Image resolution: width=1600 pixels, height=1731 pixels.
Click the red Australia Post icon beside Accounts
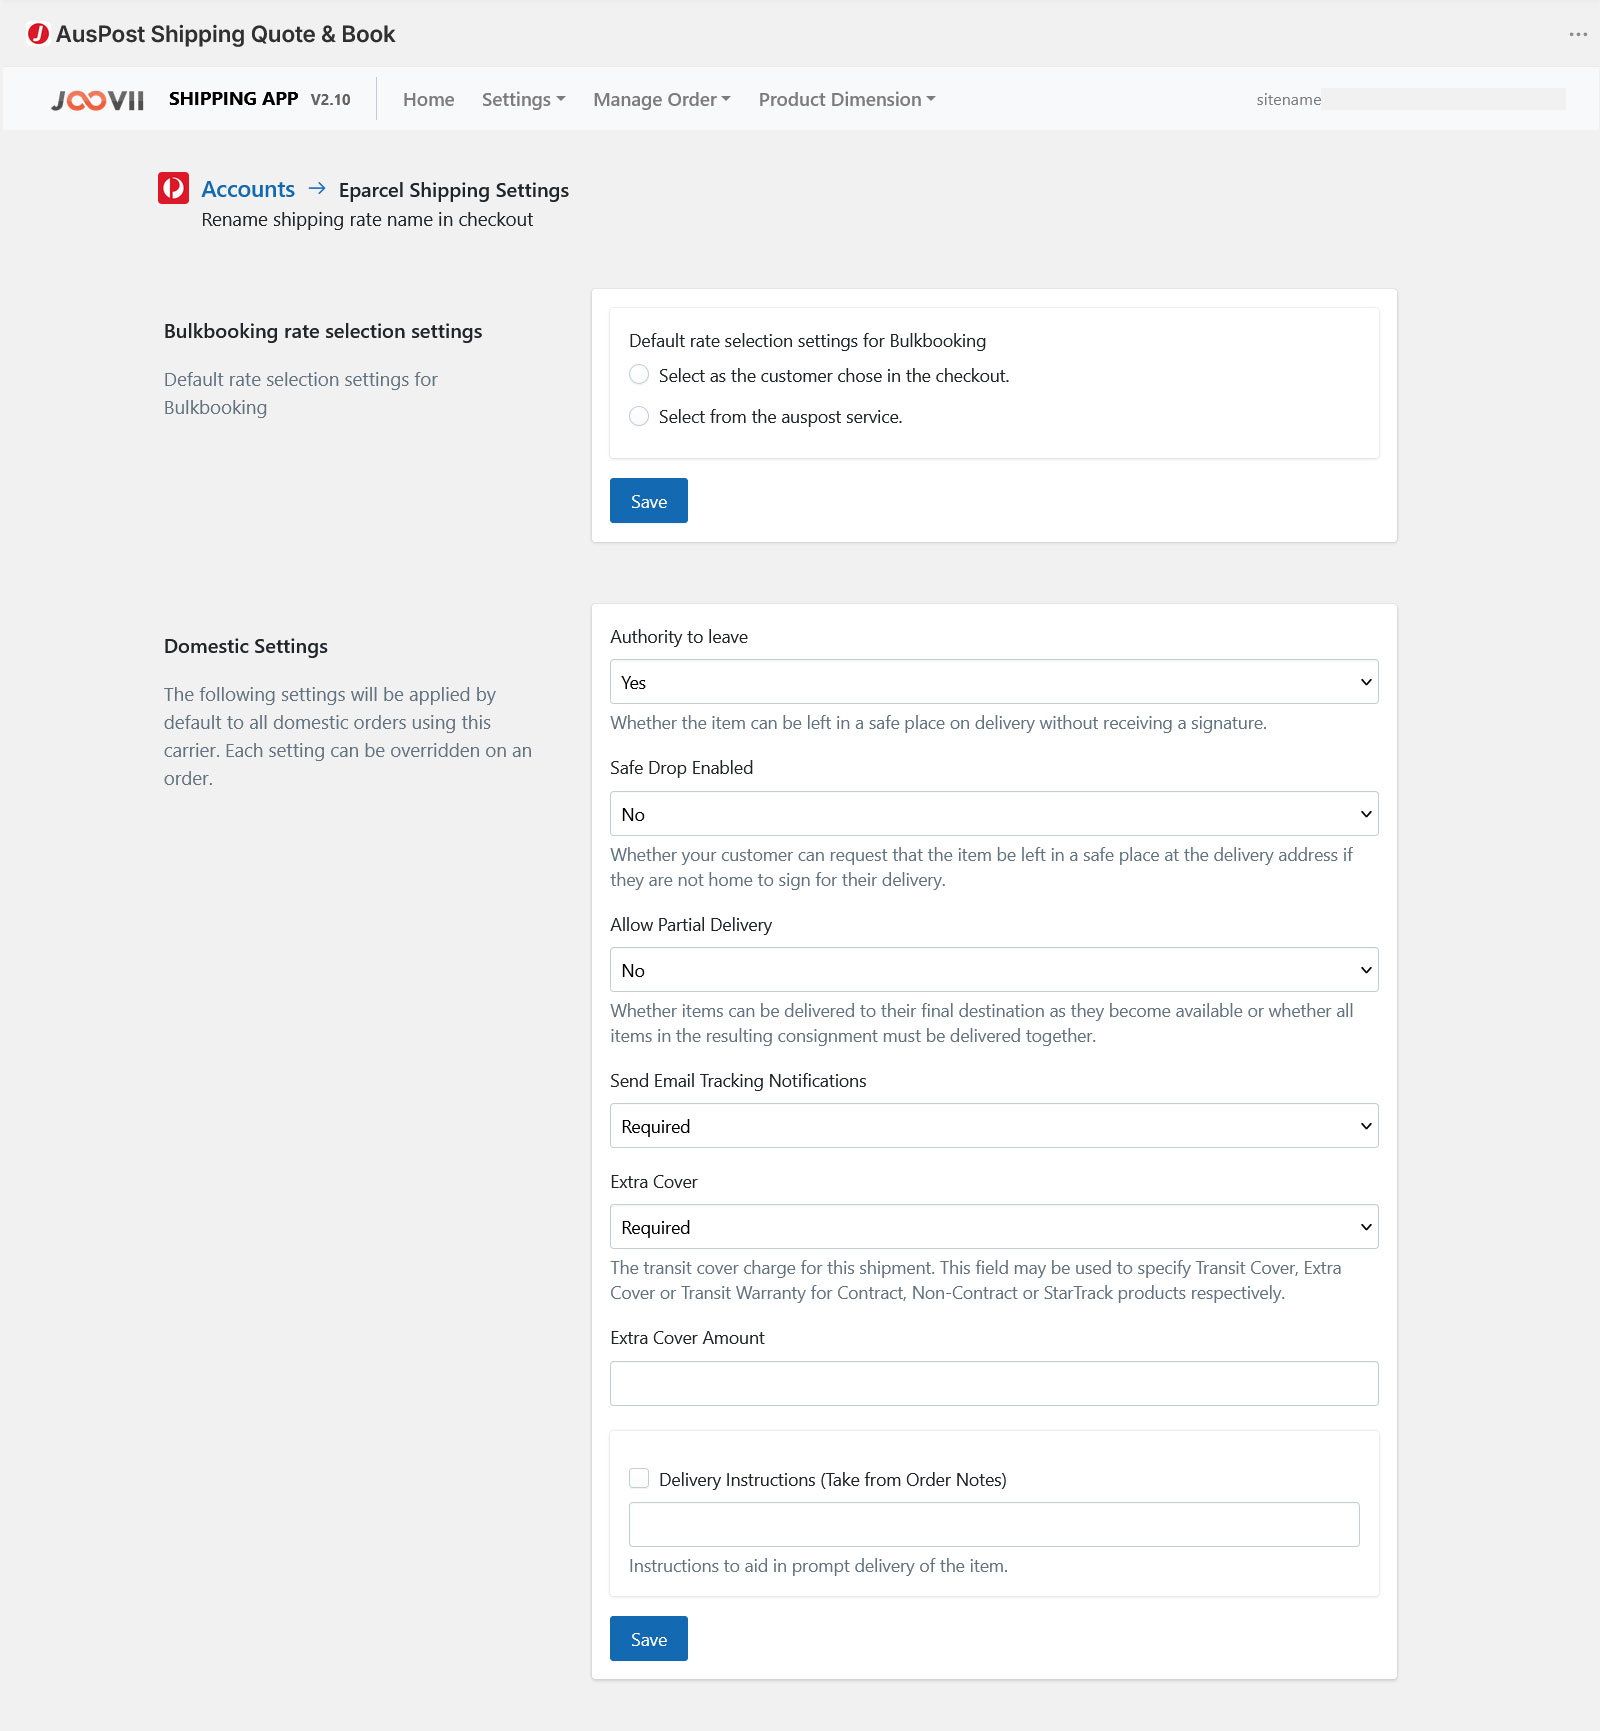click(x=174, y=188)
